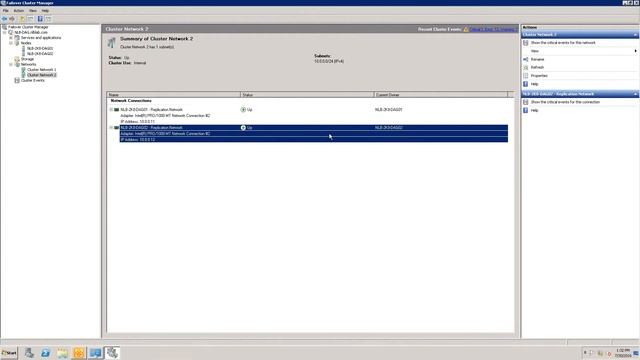
Task: Select the NLB-2K8-DAG01 Replication Network row
Action: 313,116
